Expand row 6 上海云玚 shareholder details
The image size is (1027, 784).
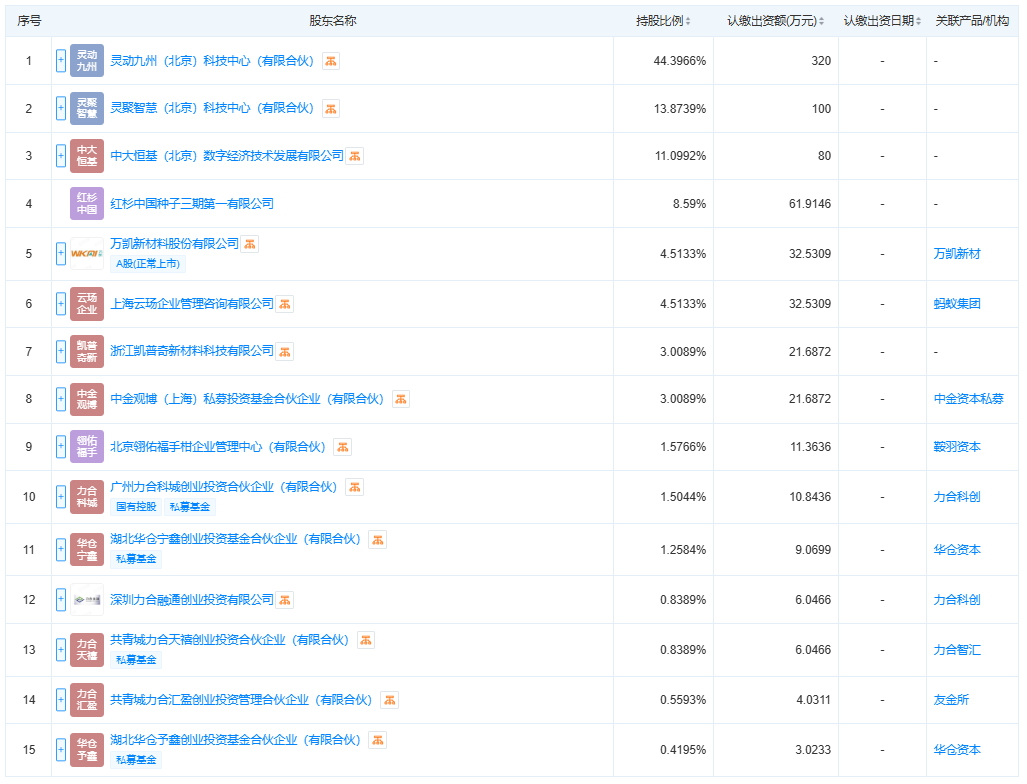pyautogui.click(x=61, y=304)
